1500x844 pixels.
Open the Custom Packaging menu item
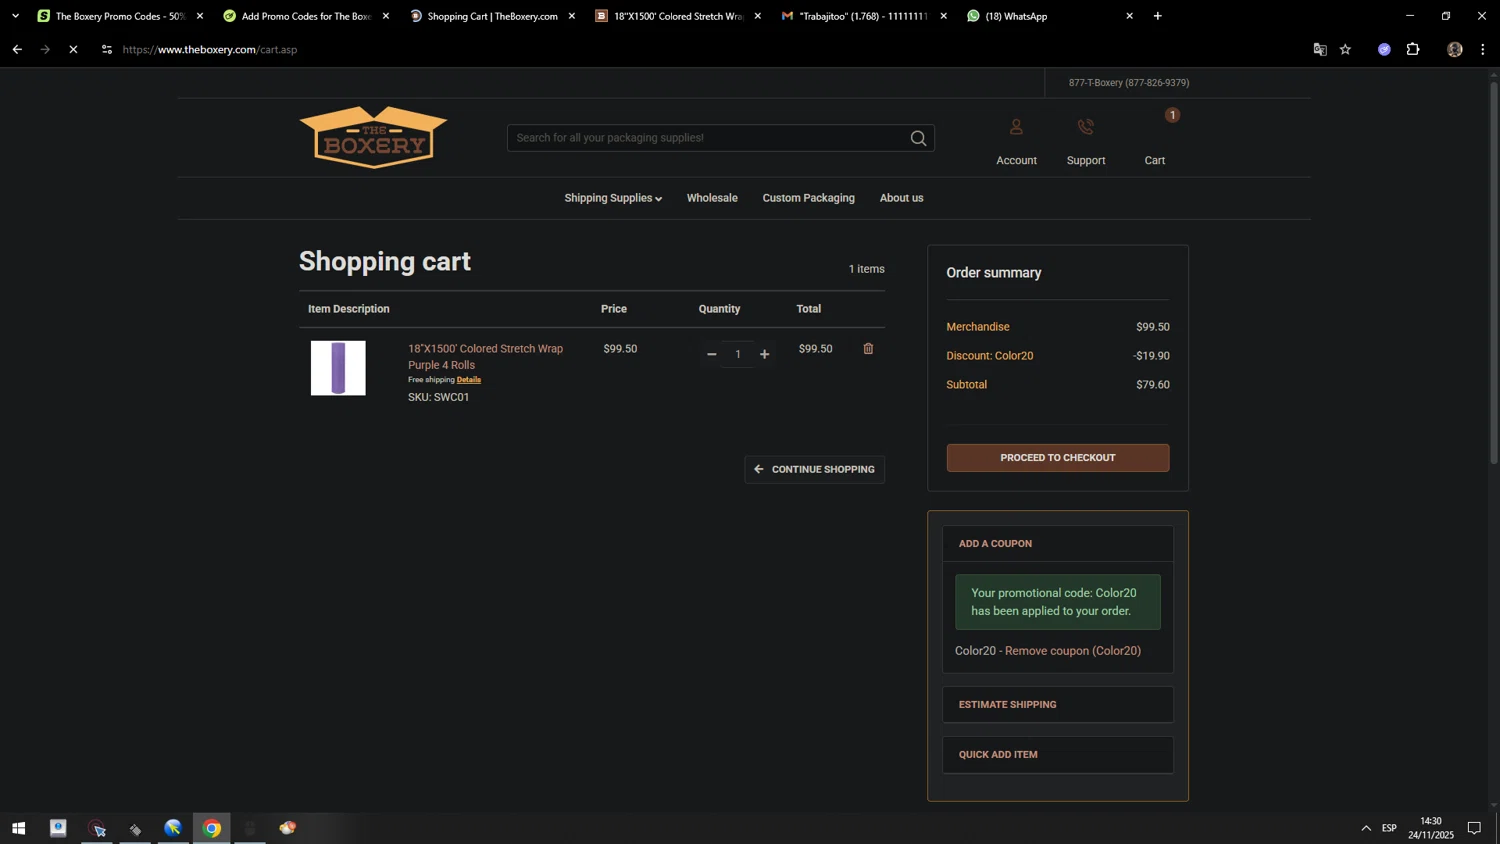click(x=808, y=198)
